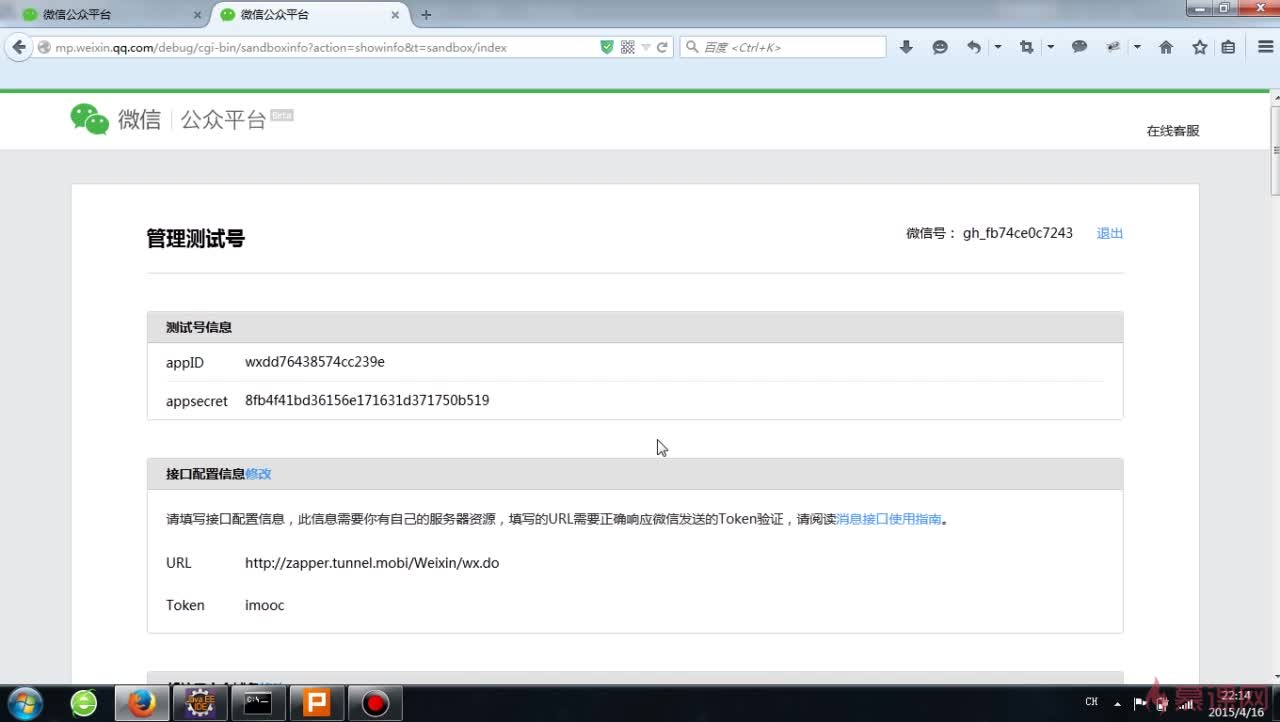
Task: Close the active 微信公众平台 tab
Action: coord(395,15)
